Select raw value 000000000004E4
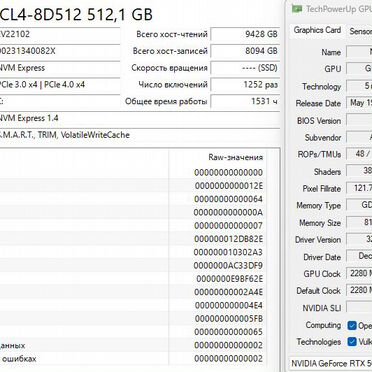 coord(229,305)
